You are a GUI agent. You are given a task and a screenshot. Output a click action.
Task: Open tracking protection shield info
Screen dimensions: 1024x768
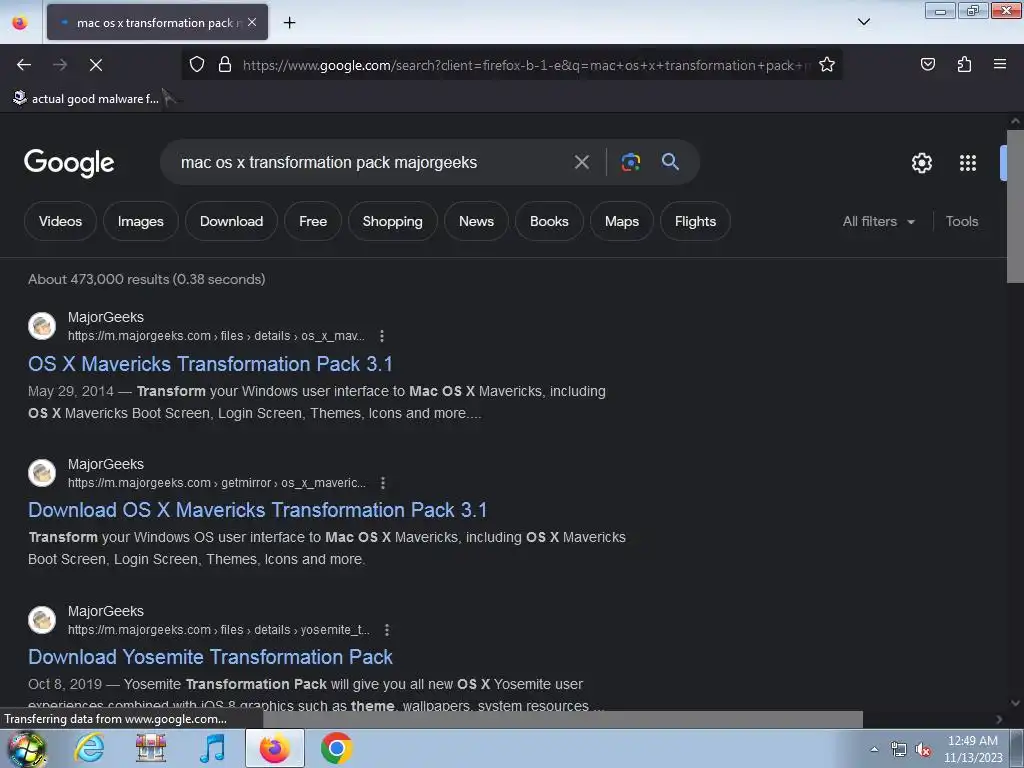coord(197,65)
